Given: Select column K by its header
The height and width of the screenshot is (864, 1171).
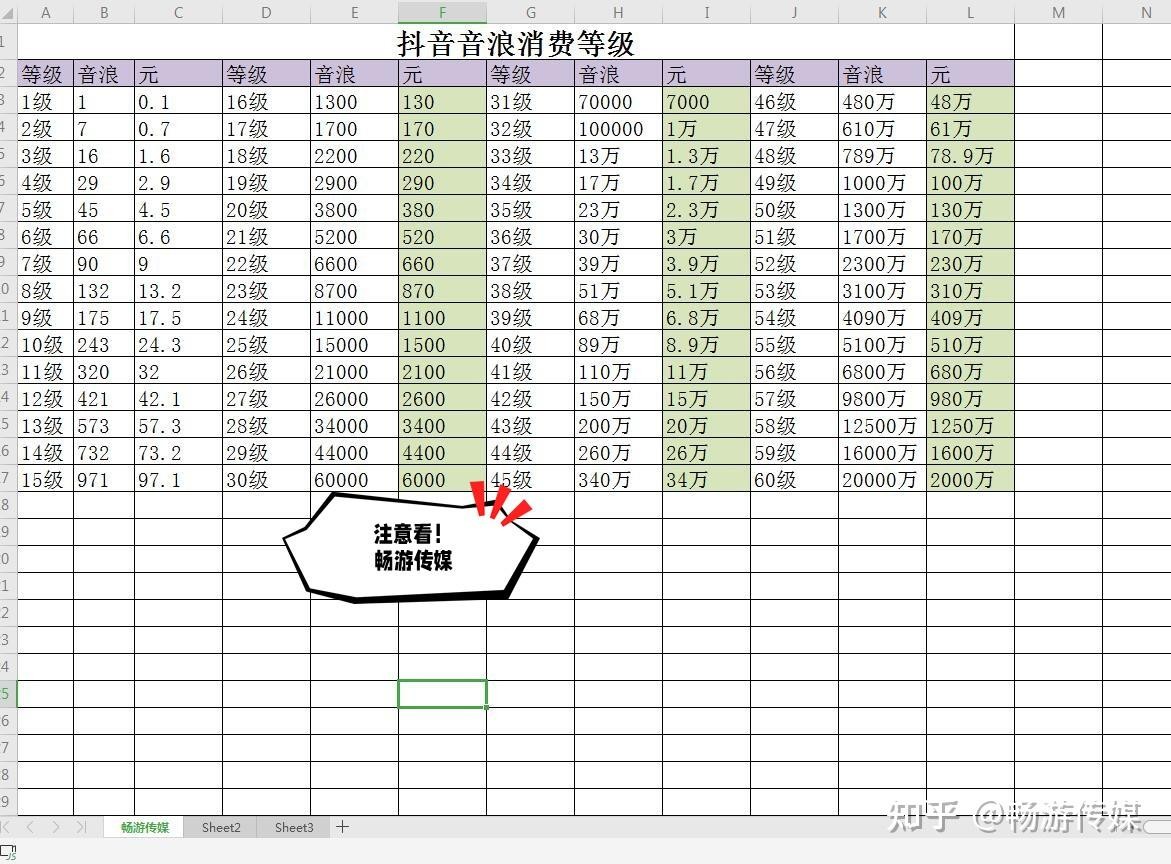Looking at the screenshot, I should tap(883, 12).
